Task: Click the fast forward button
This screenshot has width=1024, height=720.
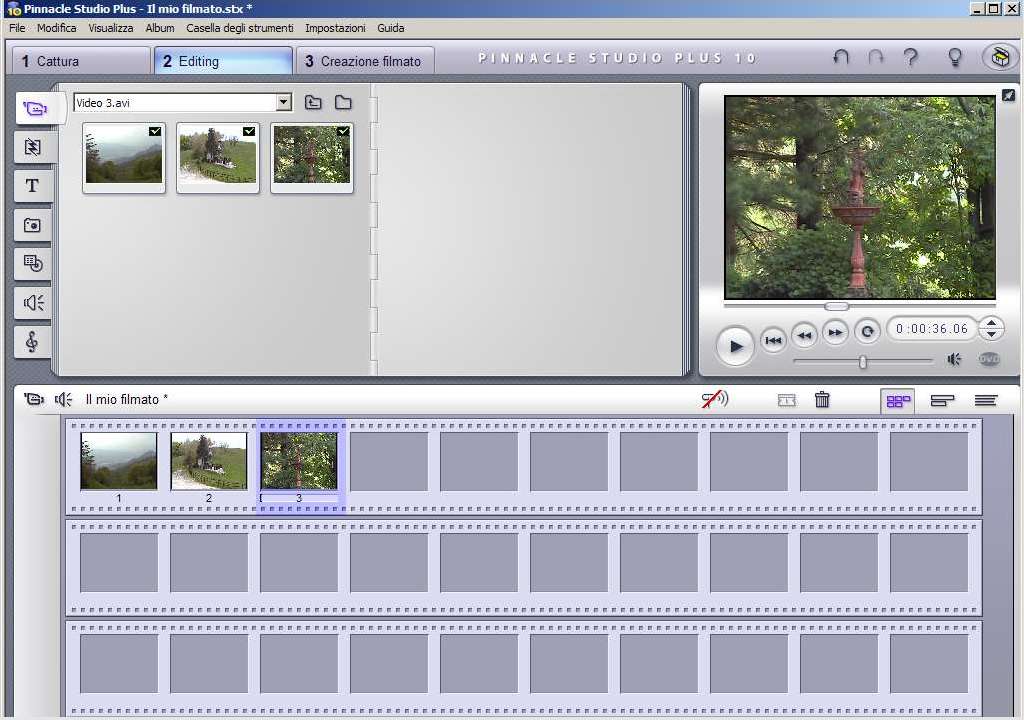Action: point(835,332)
